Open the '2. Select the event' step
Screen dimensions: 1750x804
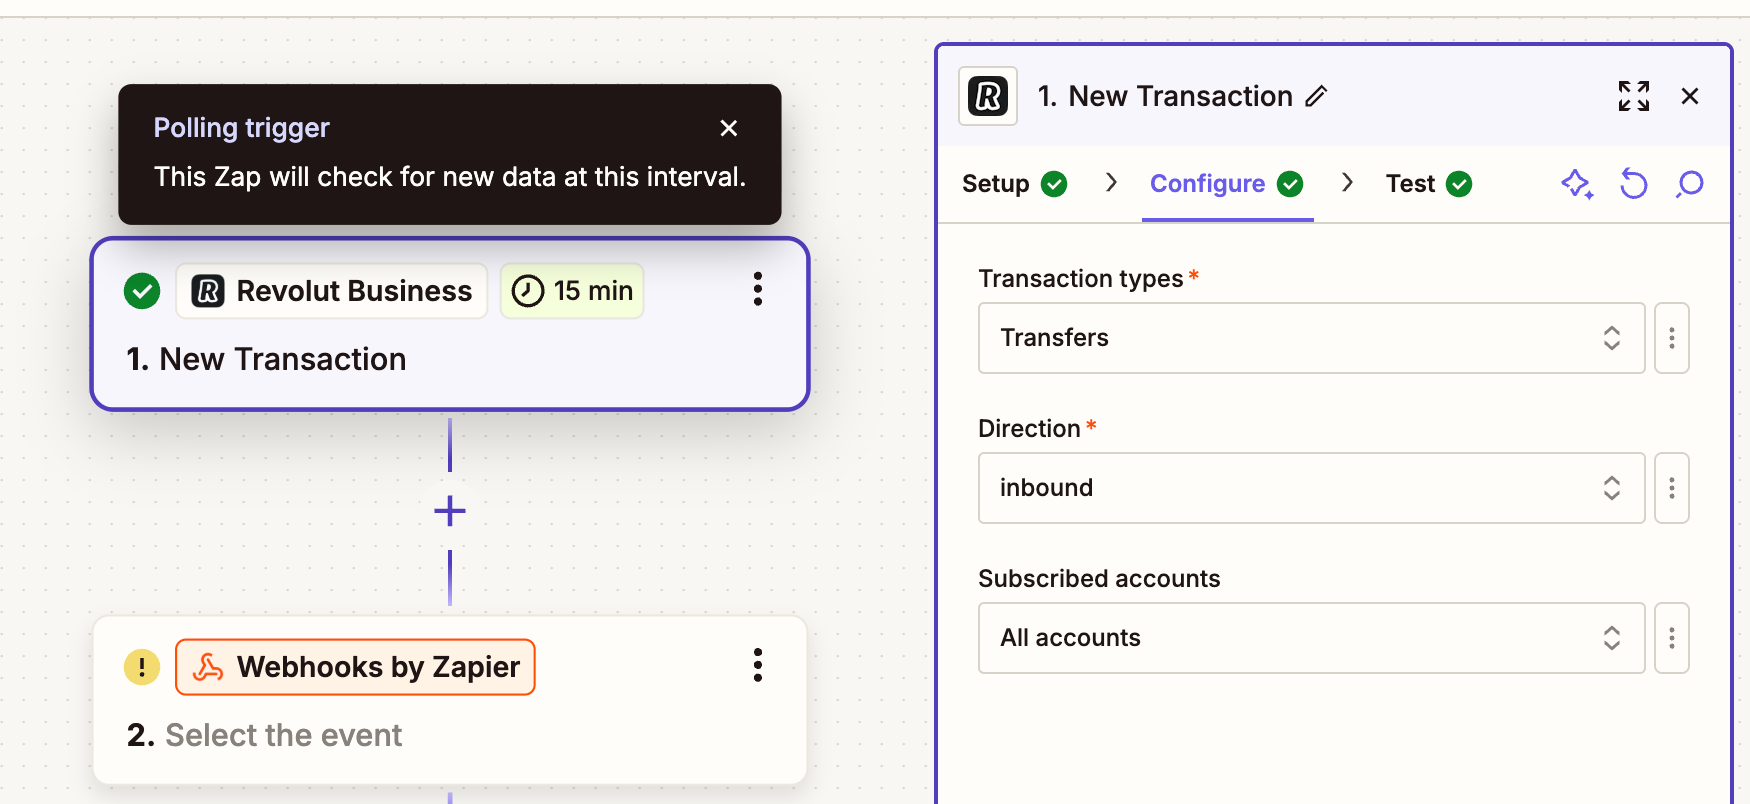tap(450, 700)
